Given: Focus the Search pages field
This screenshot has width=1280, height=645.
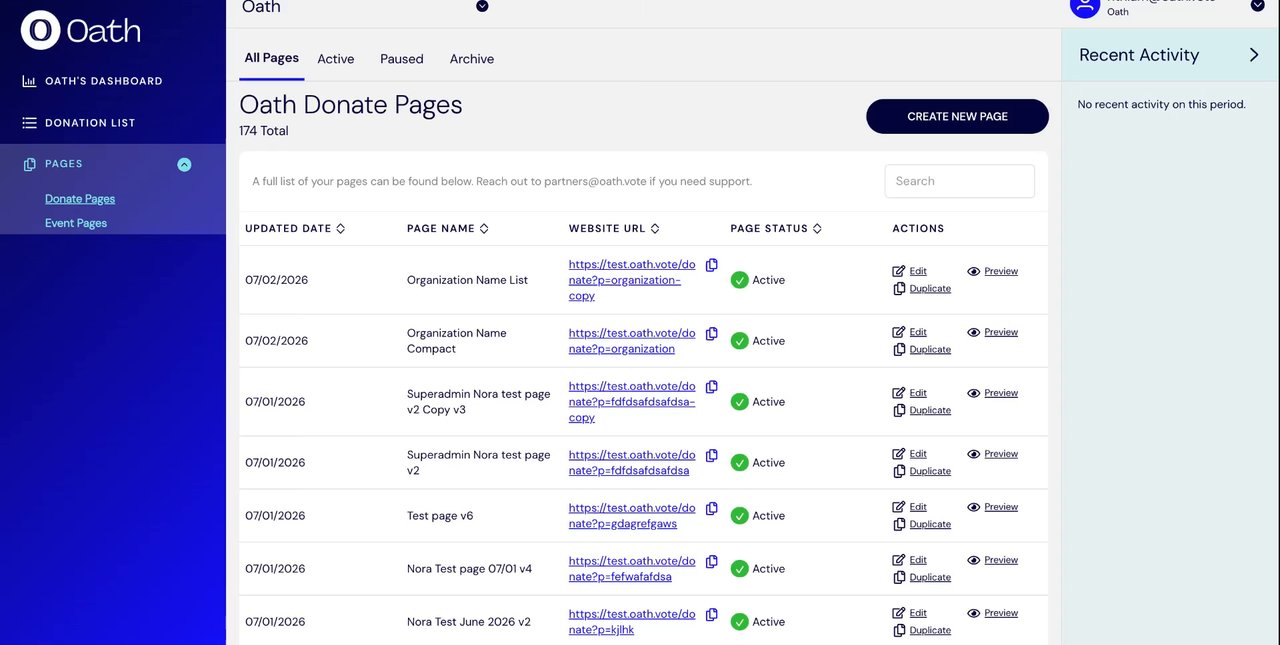Looking at the screenshot, I should pos(959,181).
